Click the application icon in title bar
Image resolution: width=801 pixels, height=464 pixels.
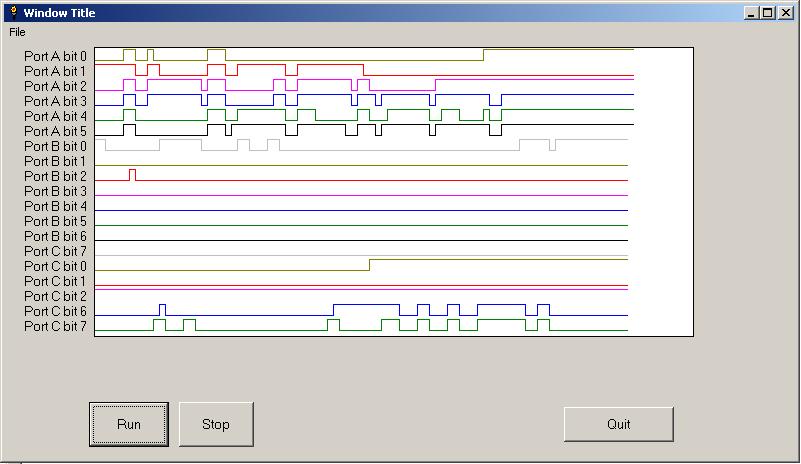click(x=13, y=13)
